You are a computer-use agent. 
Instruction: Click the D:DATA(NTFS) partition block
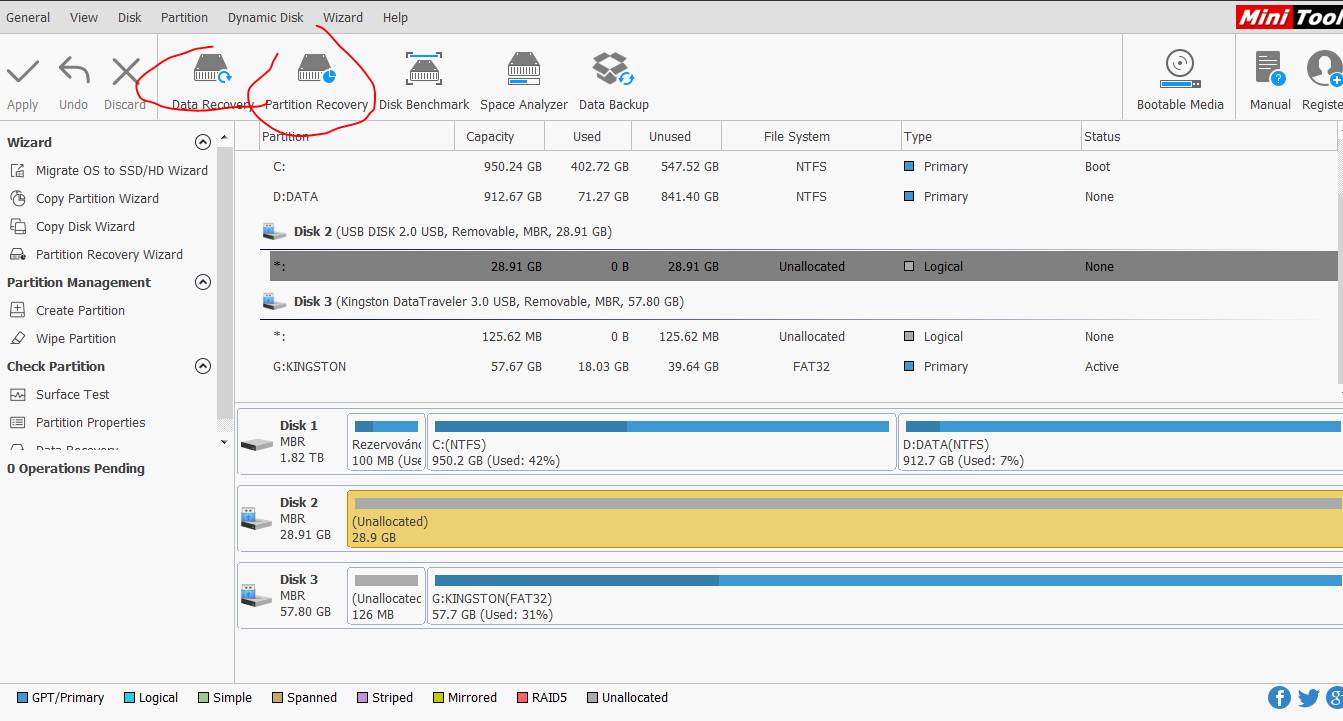click(x=1120, y=442)
